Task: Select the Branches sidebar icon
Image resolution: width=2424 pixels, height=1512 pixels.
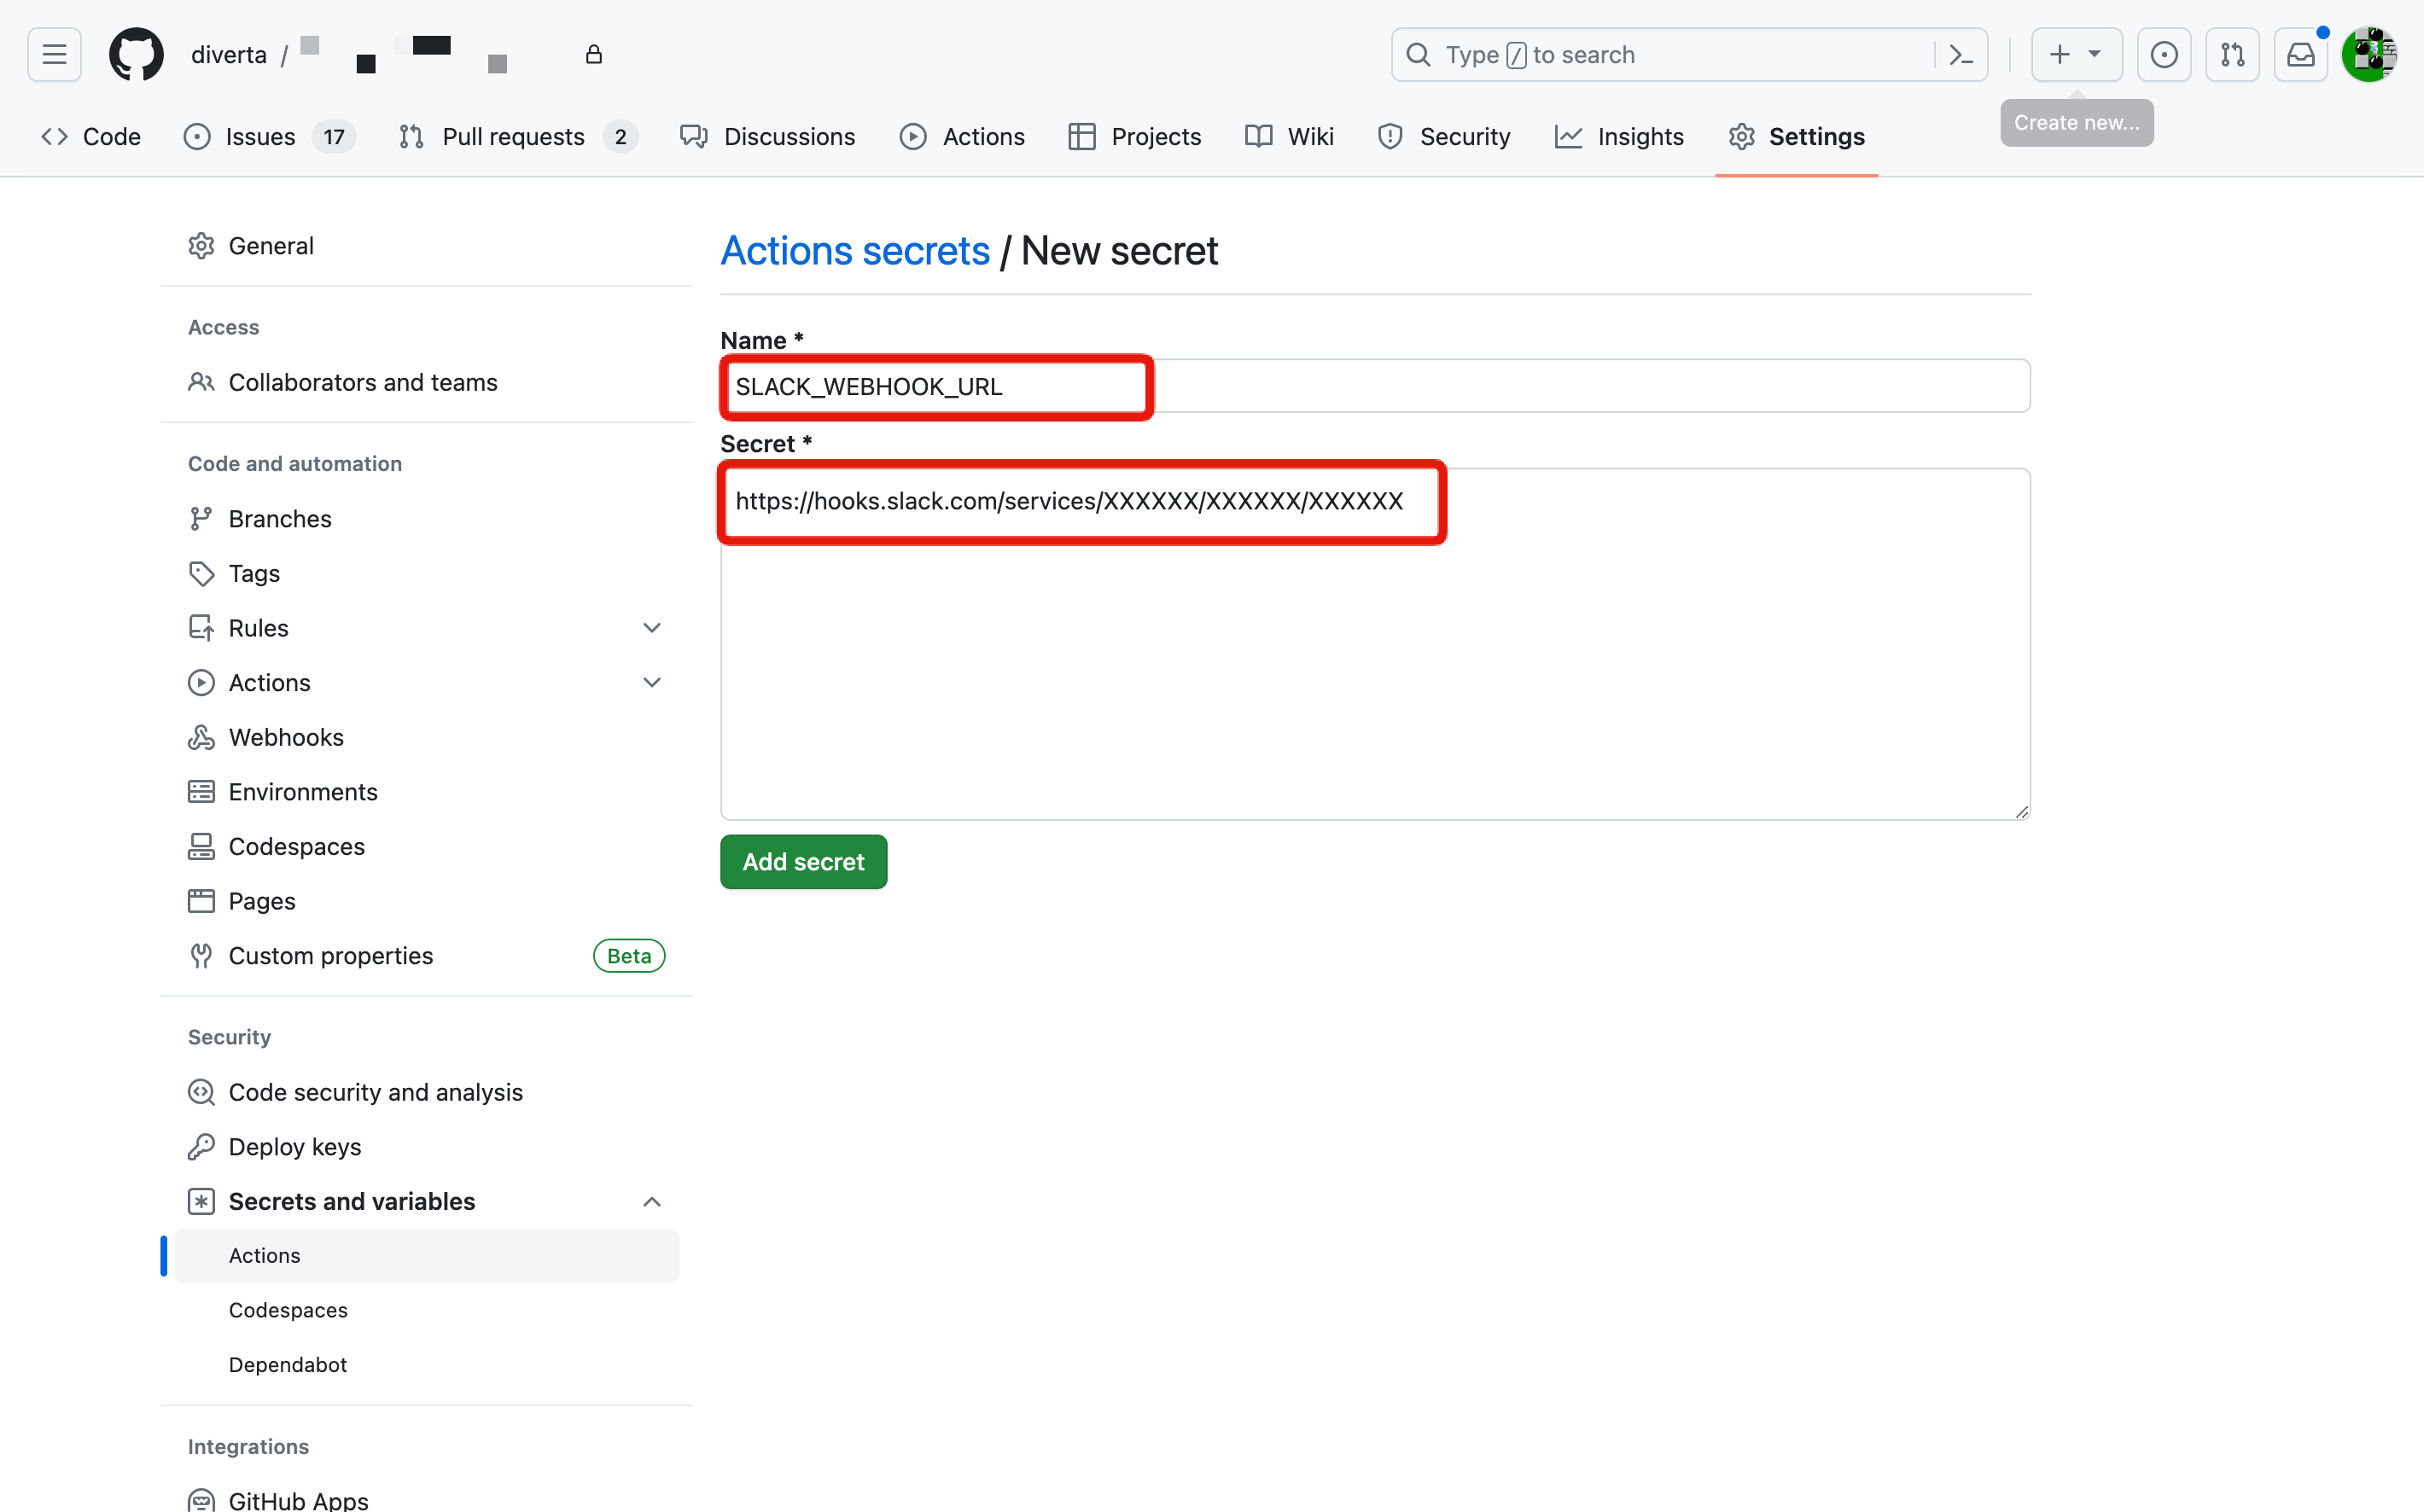Action: (x=201, y=518)
